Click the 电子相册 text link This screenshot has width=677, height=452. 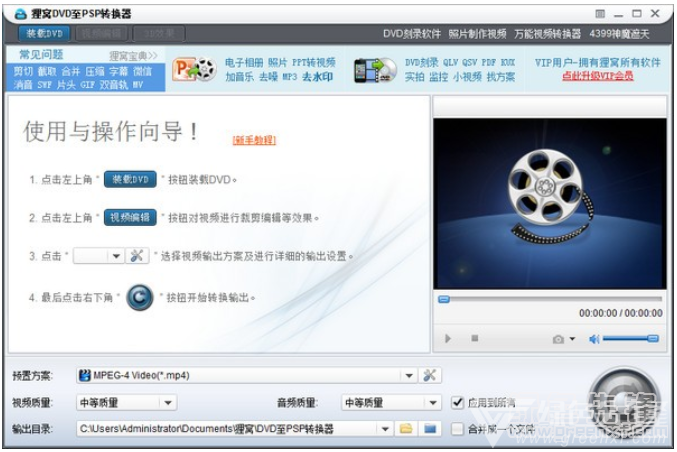244,63
